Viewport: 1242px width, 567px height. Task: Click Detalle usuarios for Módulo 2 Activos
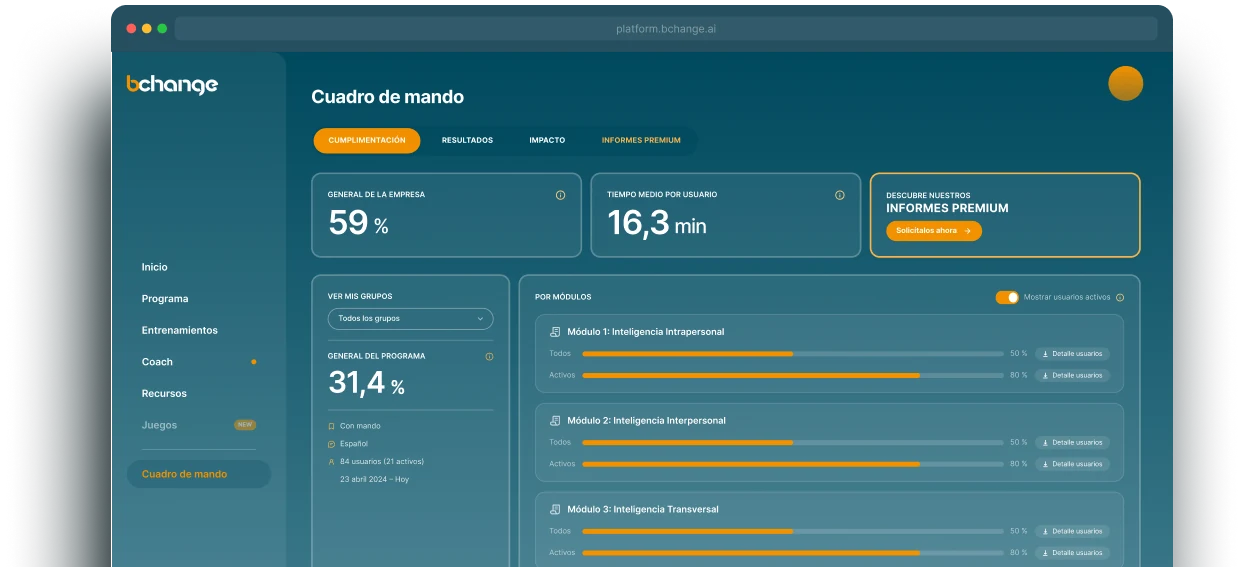(1072, 464)
